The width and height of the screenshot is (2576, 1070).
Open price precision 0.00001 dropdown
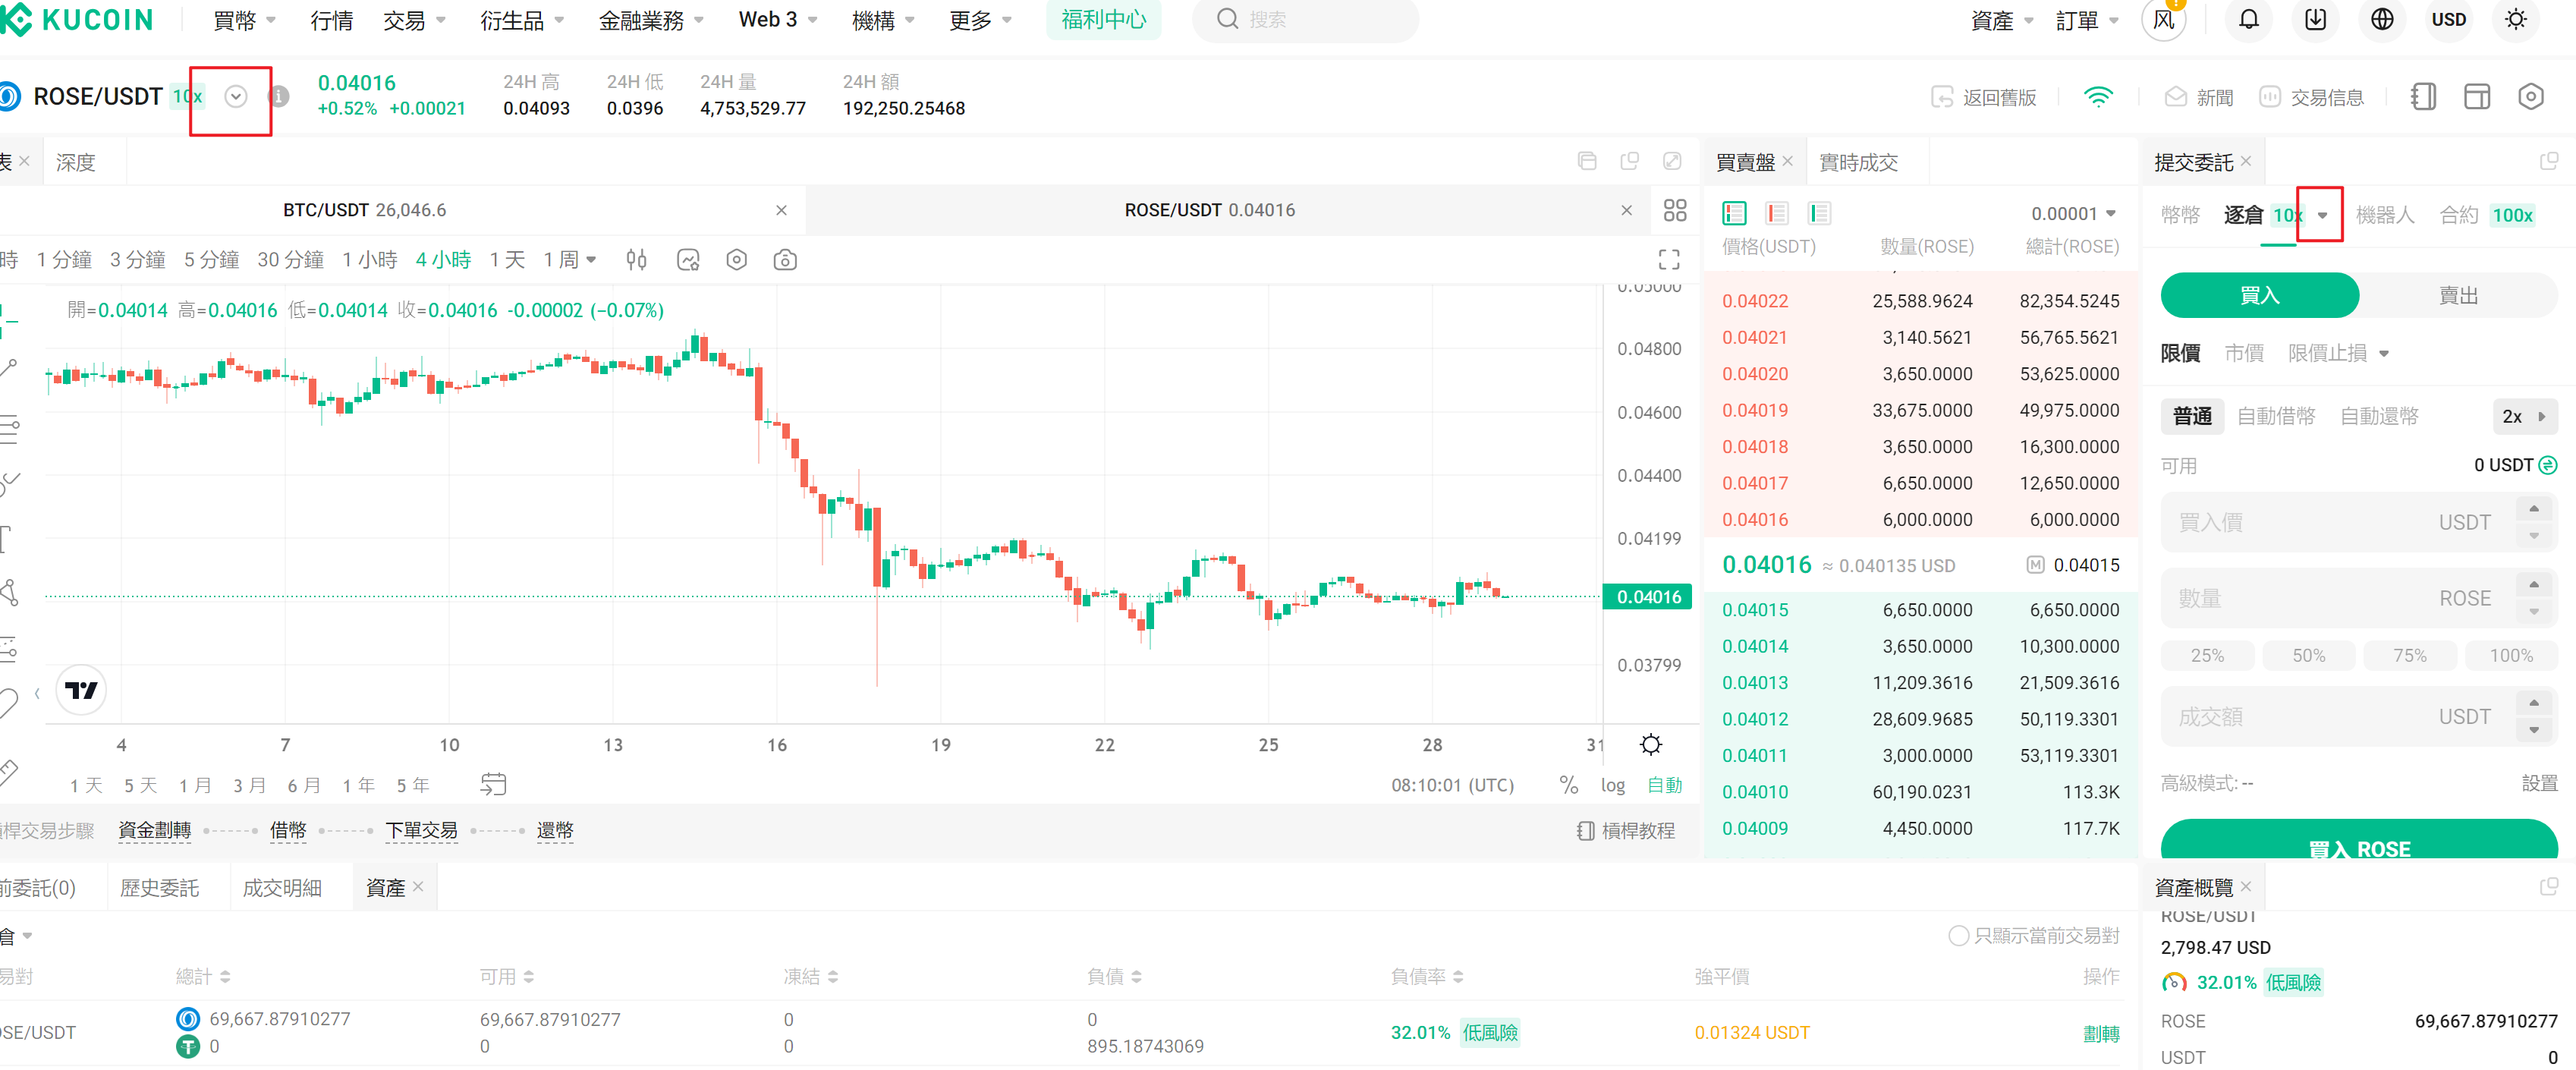click(x=2073, y=213)
